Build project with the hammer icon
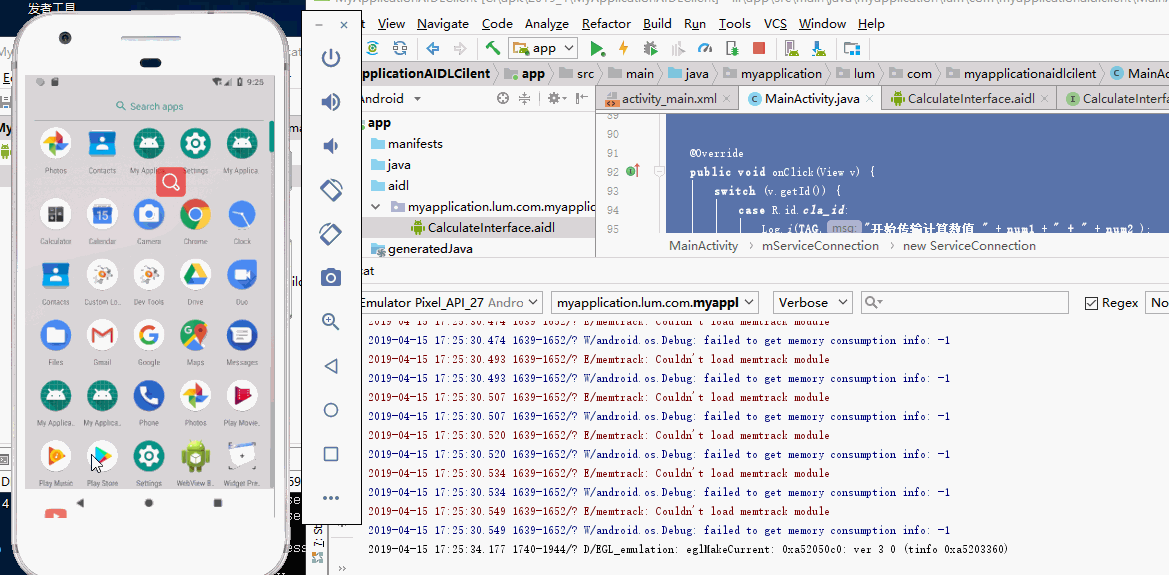 (x=493, y=48)
